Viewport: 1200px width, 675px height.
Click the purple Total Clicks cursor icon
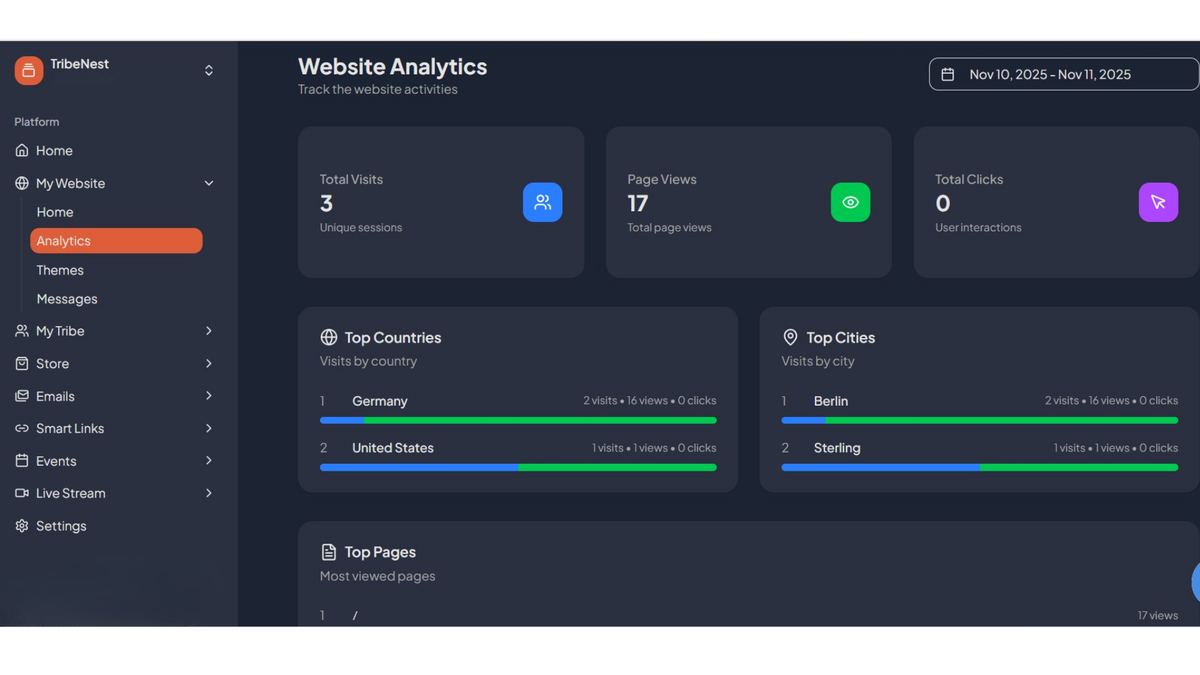pos(1158,202)
